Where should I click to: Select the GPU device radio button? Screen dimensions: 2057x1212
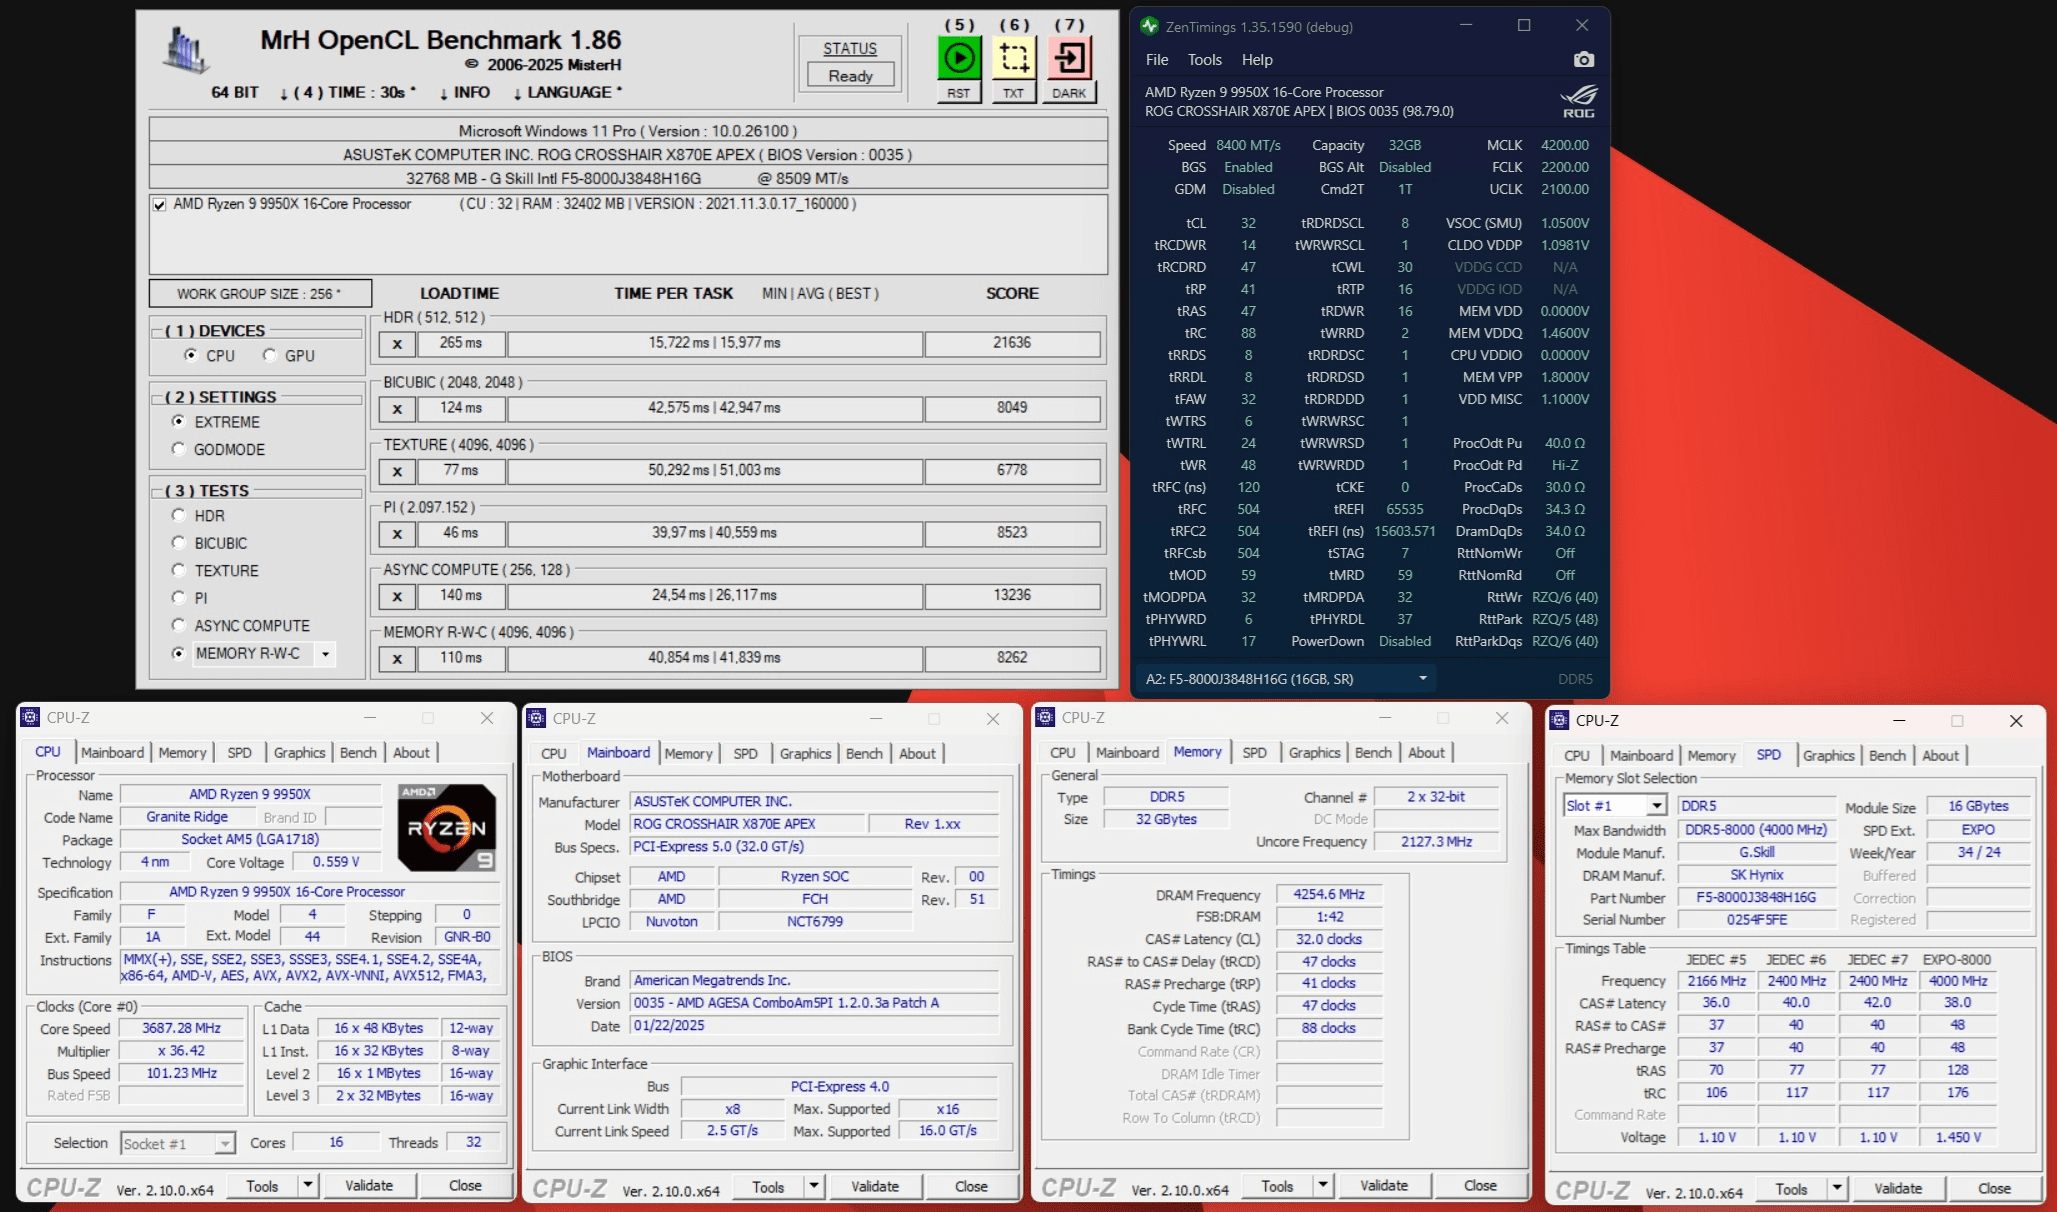[269, 355]
